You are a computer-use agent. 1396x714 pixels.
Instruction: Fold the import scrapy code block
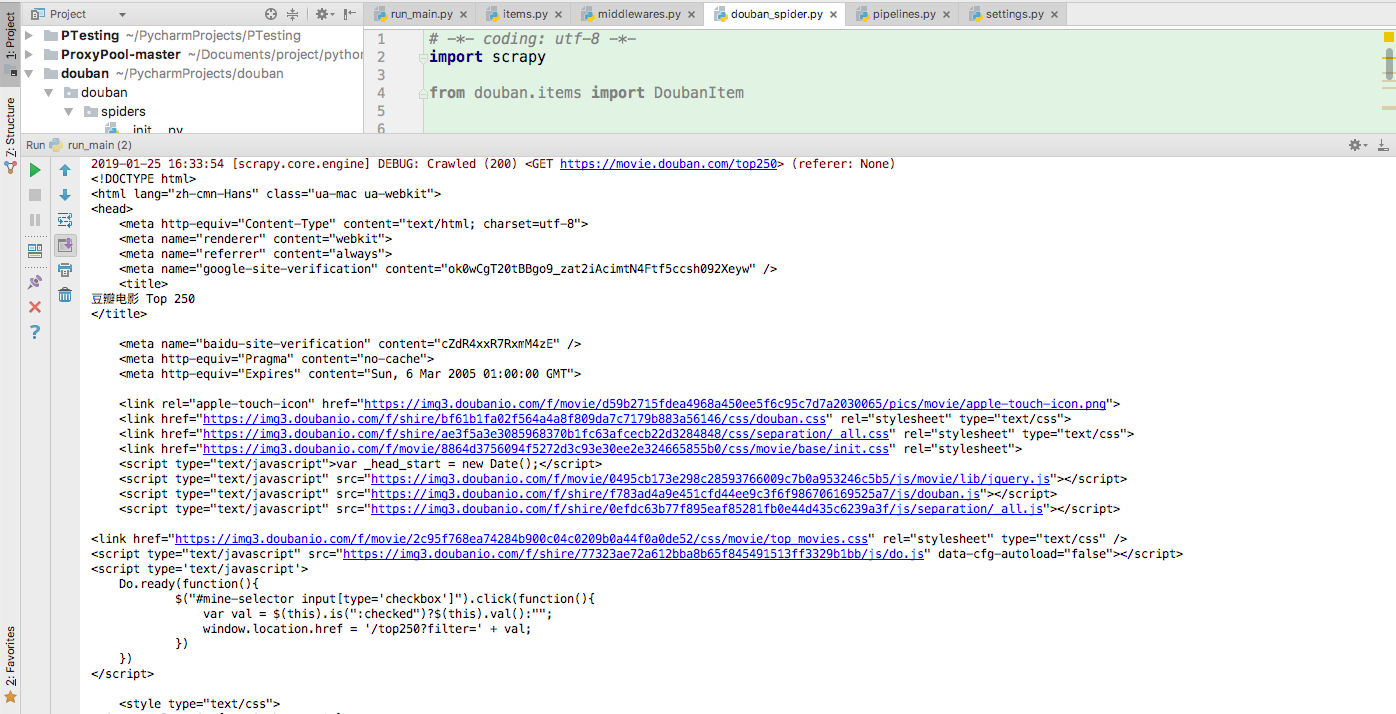click(423, 57)
